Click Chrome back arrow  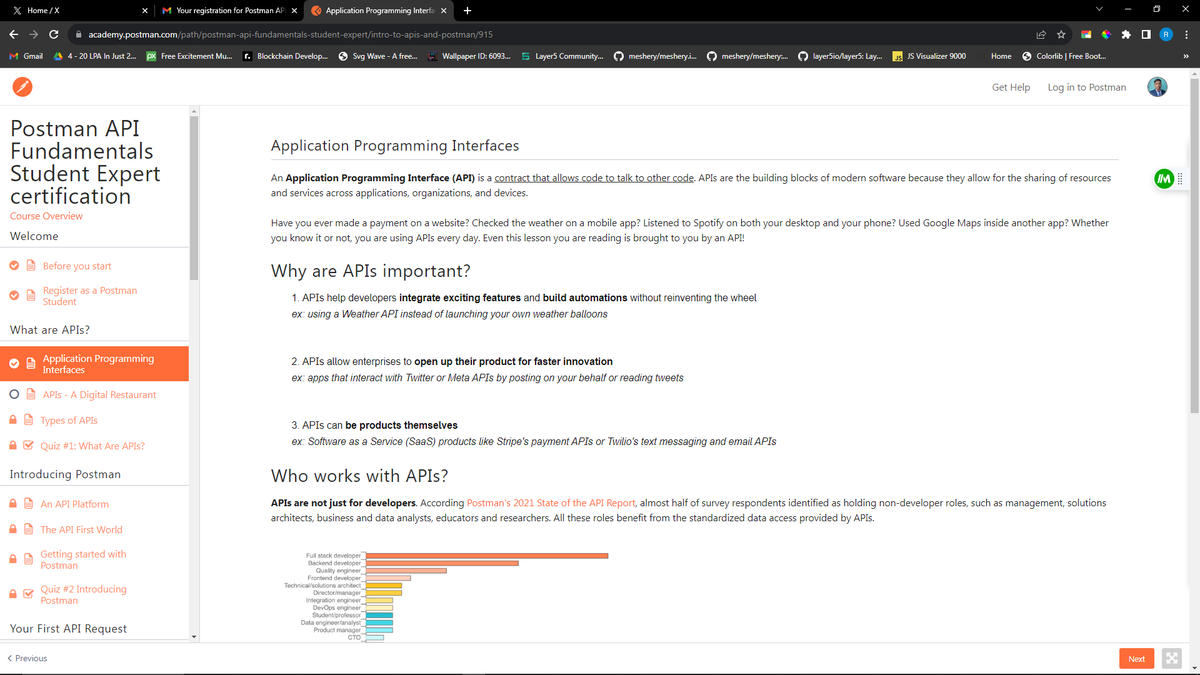[14, 34]
